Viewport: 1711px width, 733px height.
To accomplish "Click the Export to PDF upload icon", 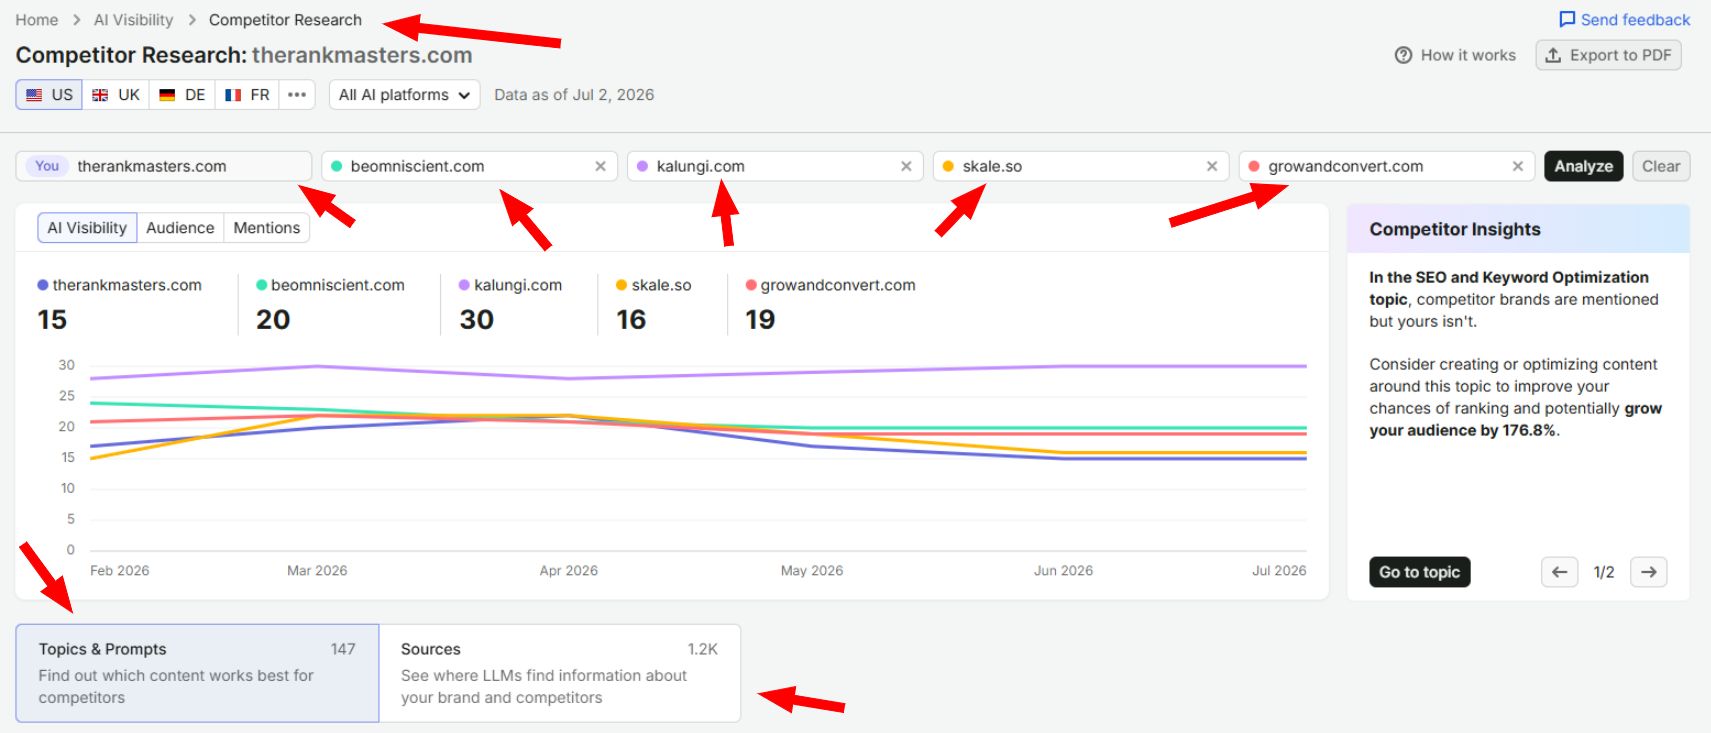I will pyautogui.click(x=1553, y=55).
